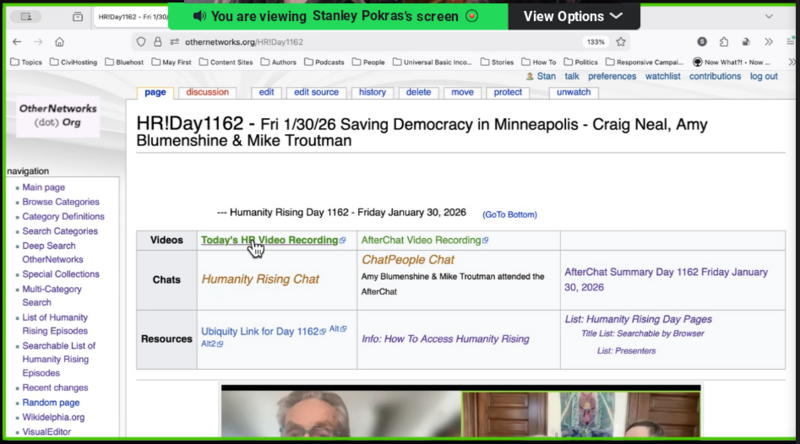Open Main page in navigation
Viewport: 800px width, 444px height.
point(43,187)
